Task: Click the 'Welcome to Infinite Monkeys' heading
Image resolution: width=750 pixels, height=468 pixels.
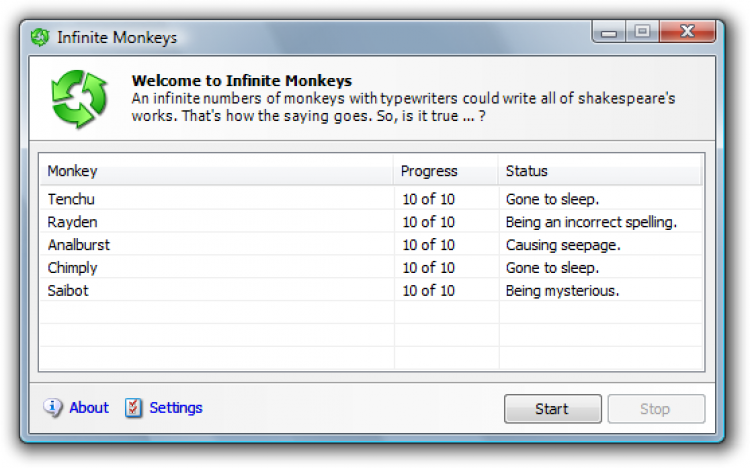Action: coord(242,80)
